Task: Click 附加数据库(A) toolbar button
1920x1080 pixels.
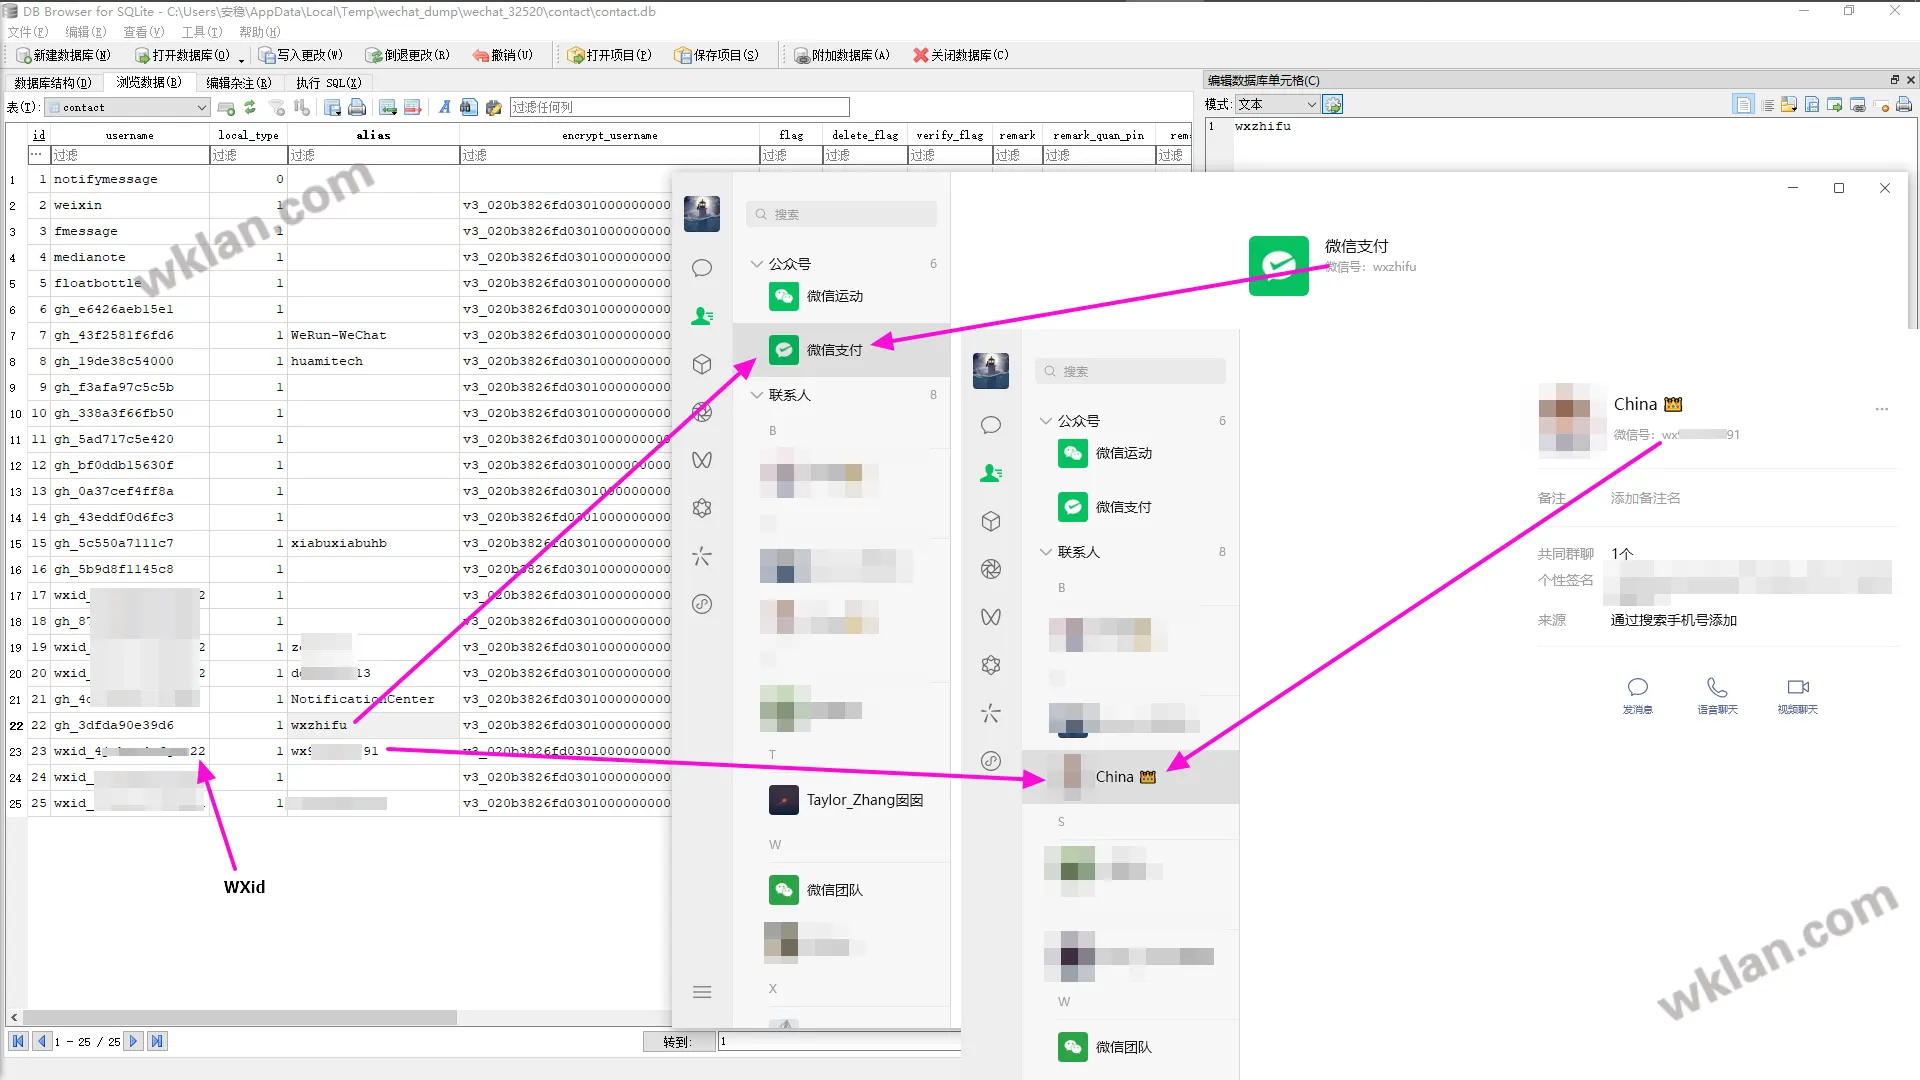Action: point(842,55)
